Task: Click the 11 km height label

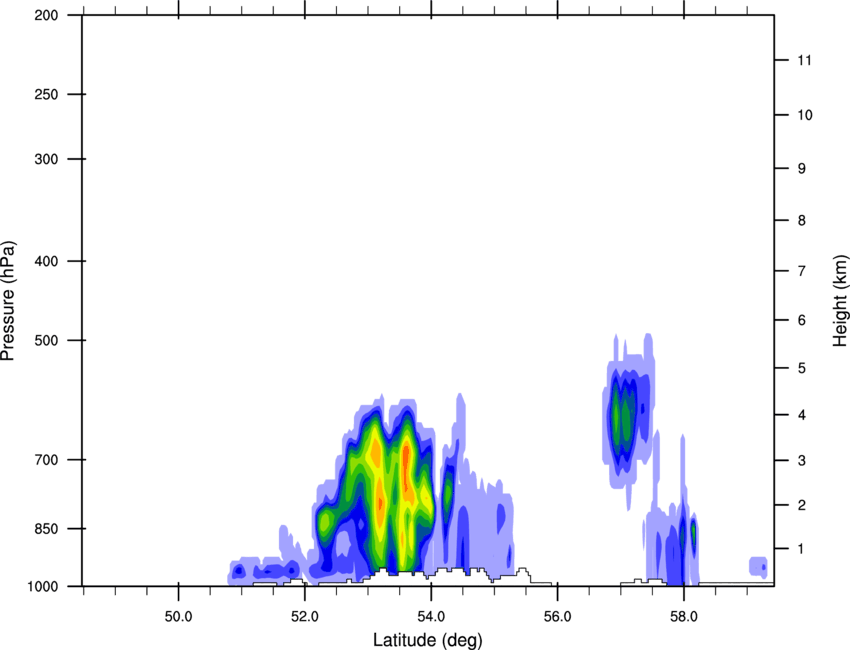Action: point(805,60)
